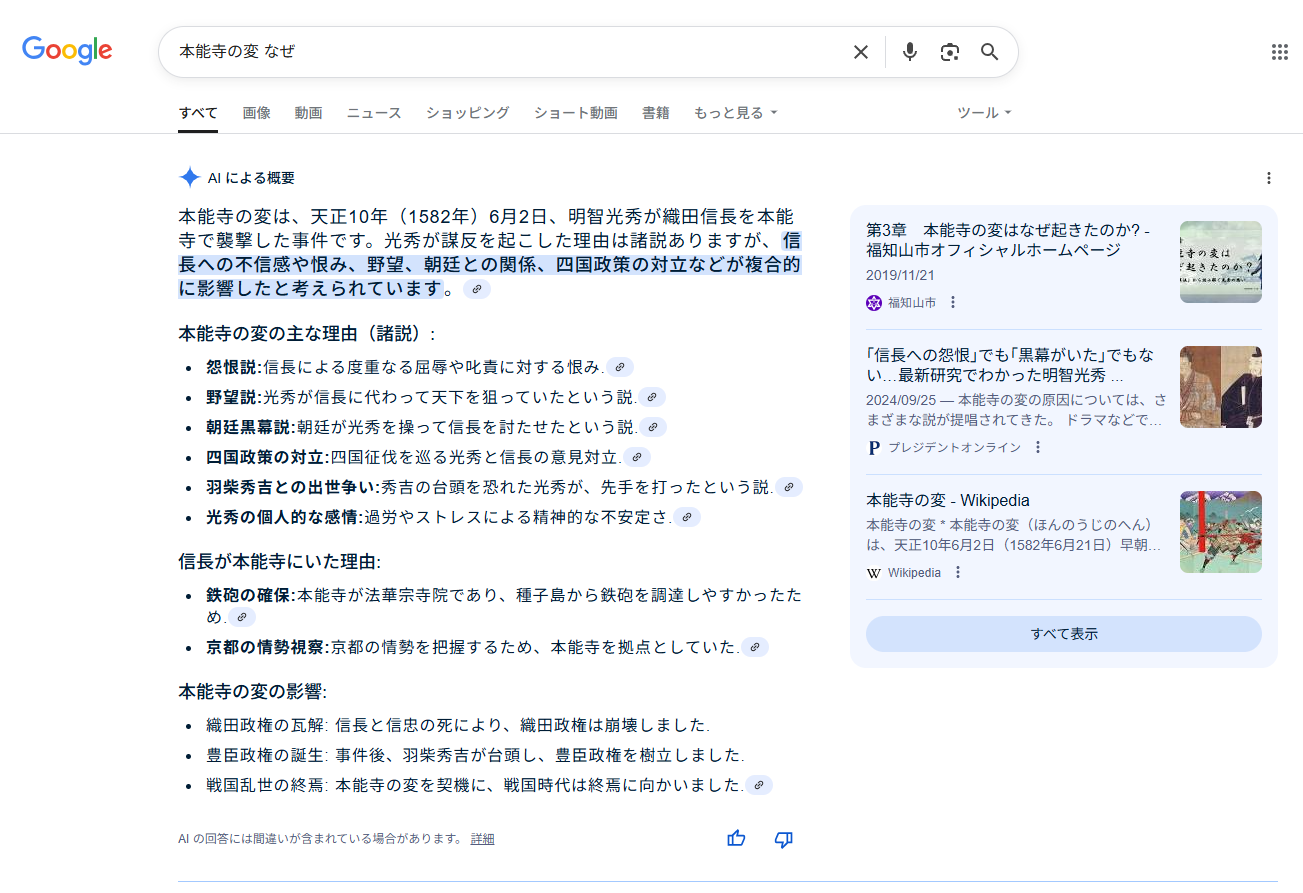Open source link icon next to 京都の情勢視察
The height and width of the screenshot is (893, 1303).
click(x=755, y=647)
